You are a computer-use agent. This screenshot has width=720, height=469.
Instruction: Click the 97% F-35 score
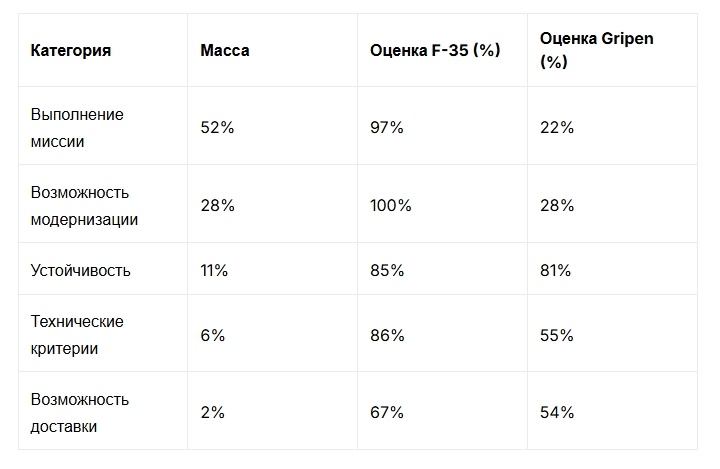tap(387, 127)
